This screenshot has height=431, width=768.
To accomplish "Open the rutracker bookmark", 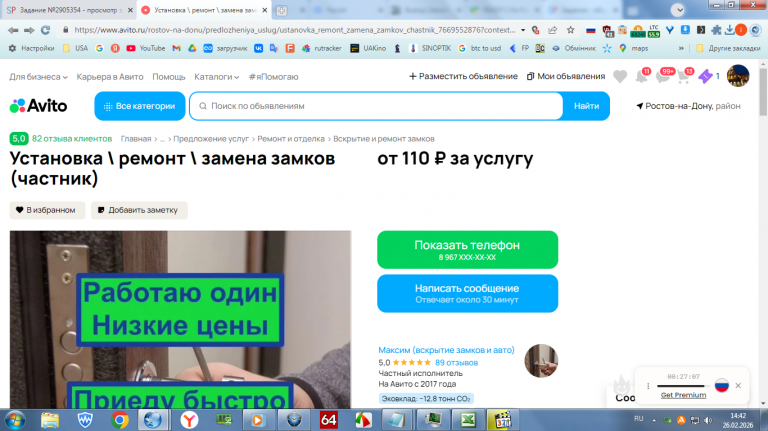I will (x=321, y=48).
